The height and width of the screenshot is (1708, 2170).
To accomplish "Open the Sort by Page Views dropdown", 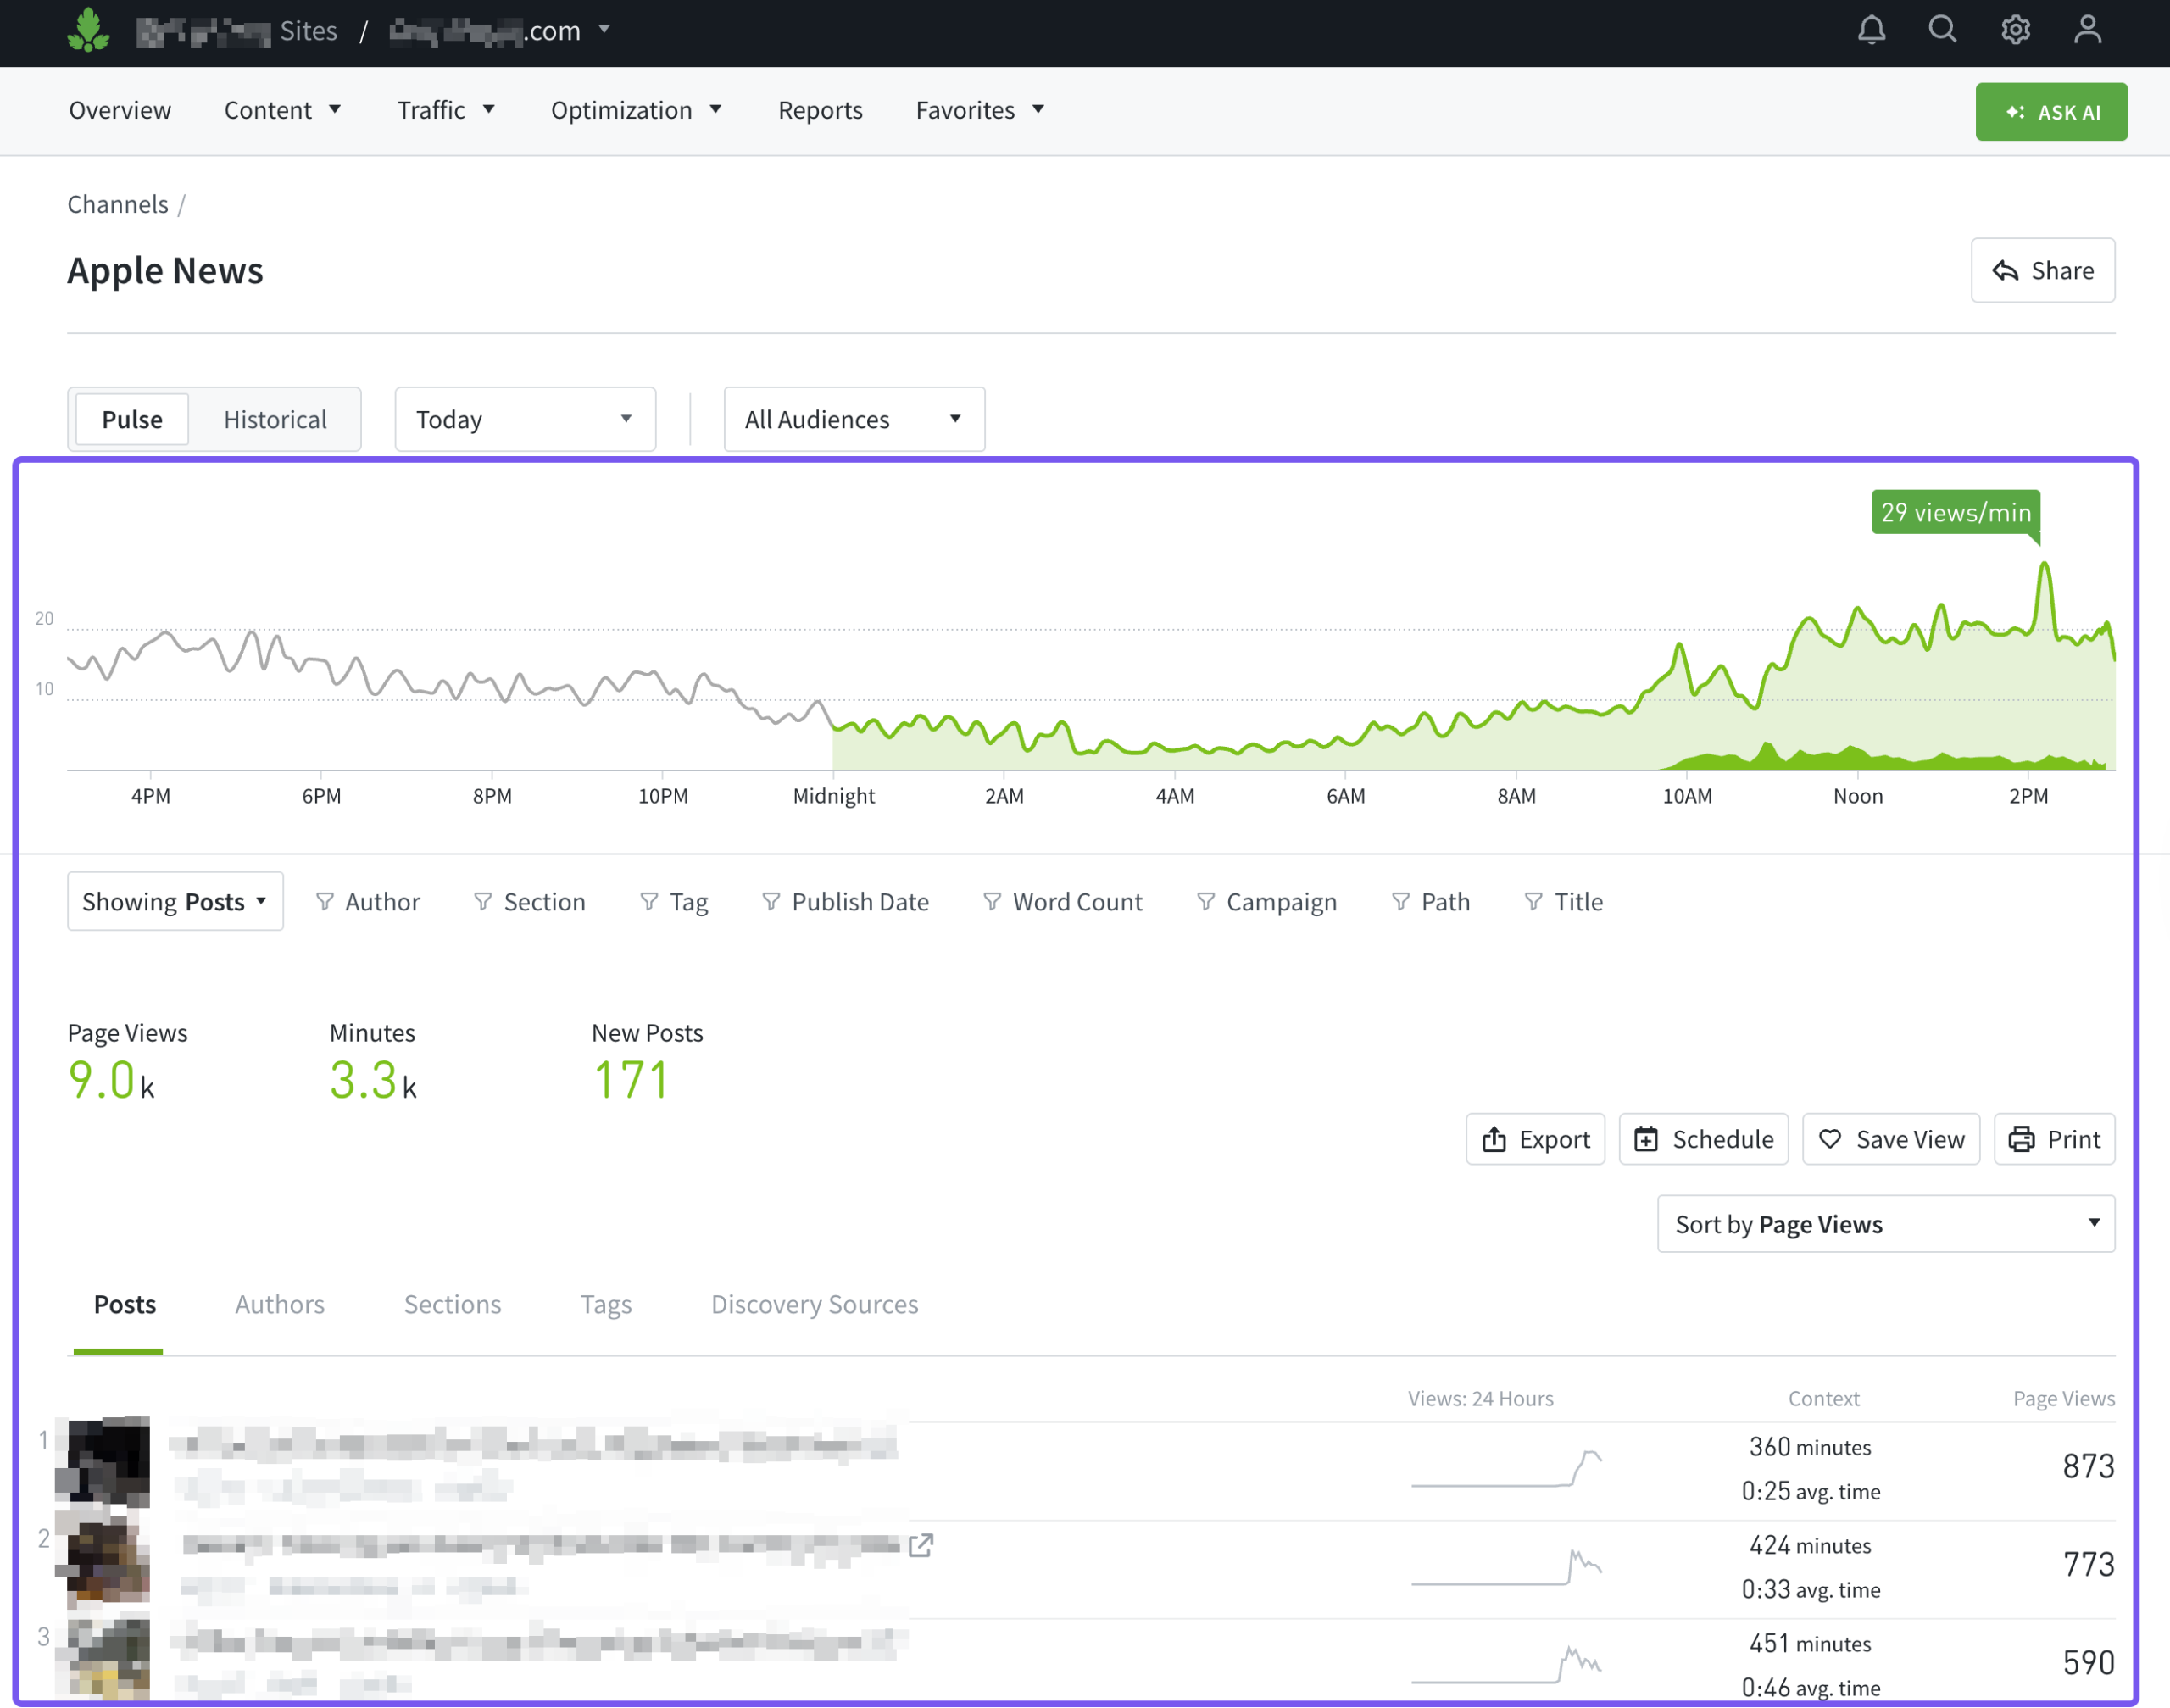I will point(1885,1224).
